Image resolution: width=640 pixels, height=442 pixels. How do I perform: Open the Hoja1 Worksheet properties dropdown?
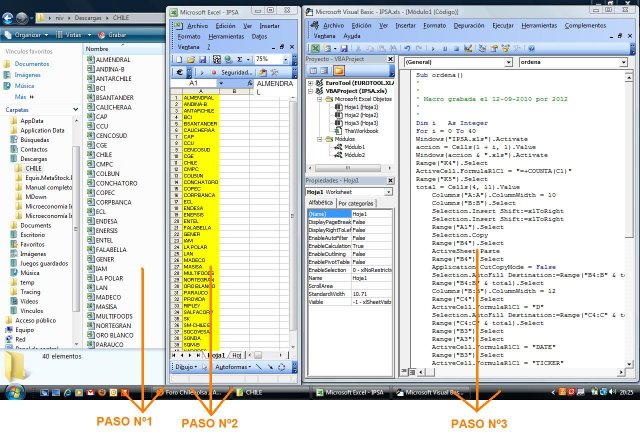point(388,192)
